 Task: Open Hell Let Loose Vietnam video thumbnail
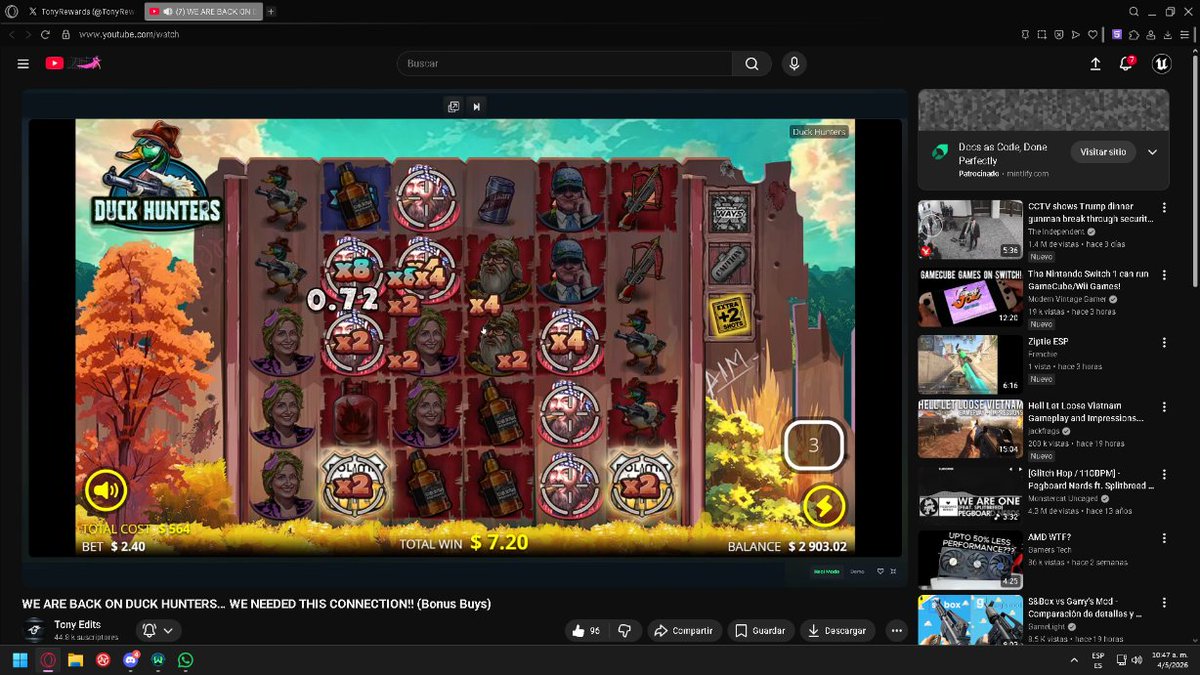coord(970,428)
